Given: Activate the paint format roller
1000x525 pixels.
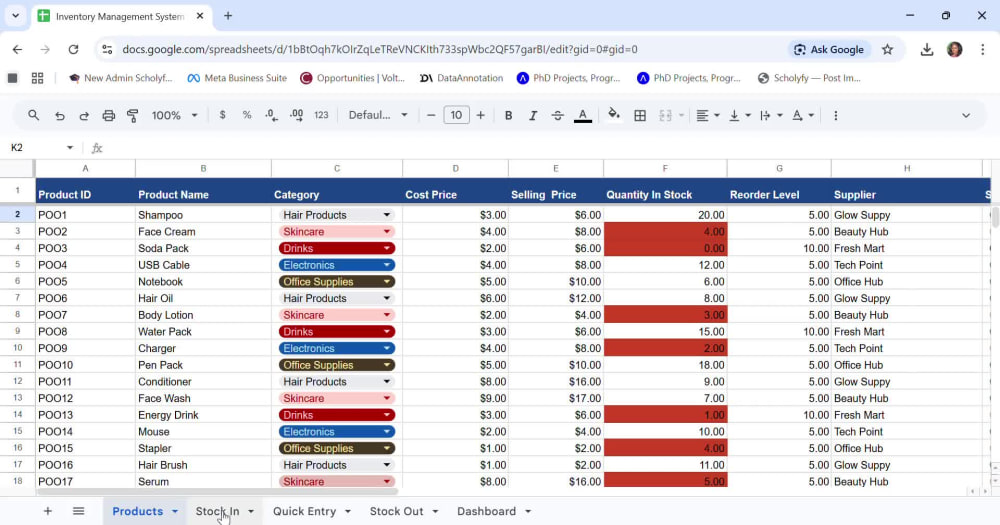Looking at the screenshot, I should click(133, 115).
